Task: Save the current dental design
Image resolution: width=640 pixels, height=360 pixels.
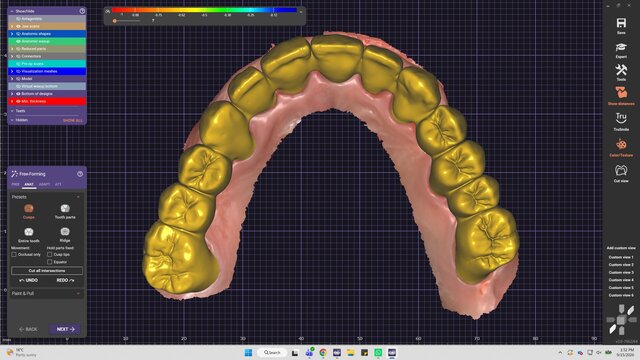Action: pyautogui.click(x=621, y=26)
